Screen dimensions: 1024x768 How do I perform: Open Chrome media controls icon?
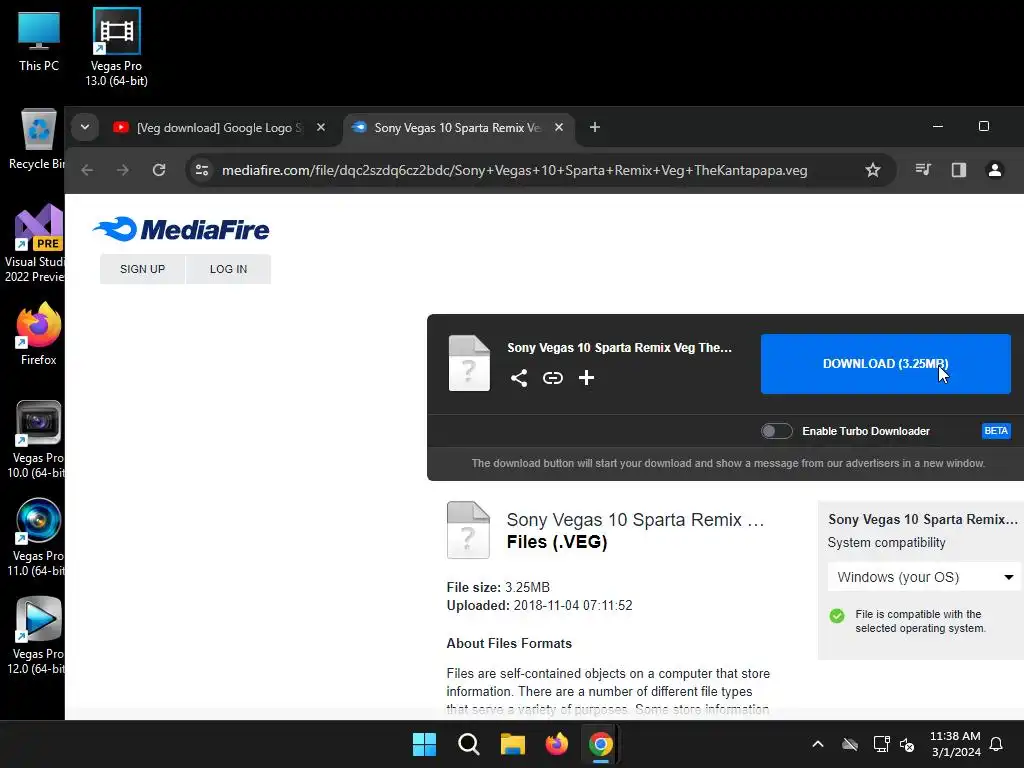tap(923, 170)
